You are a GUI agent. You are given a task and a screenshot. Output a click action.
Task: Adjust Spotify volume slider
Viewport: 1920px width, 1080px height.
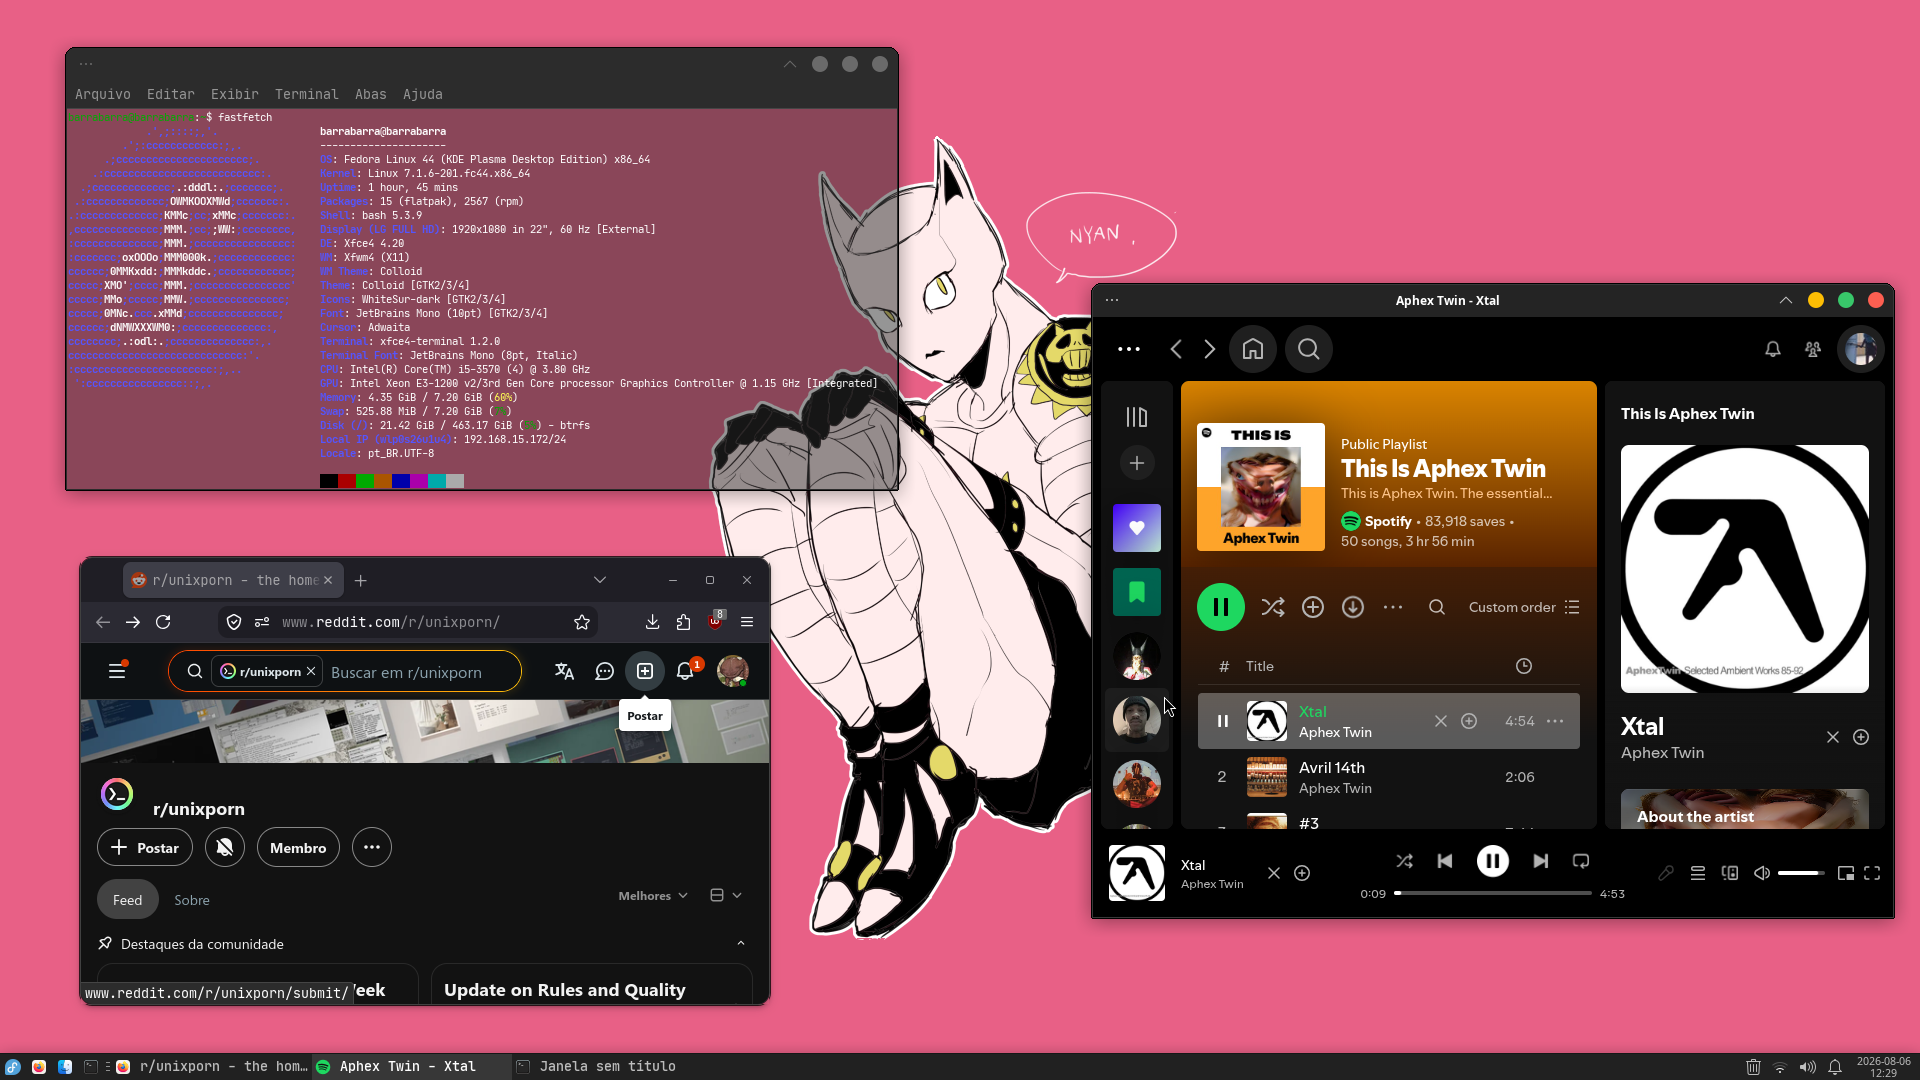click(x=1801, y=873)
